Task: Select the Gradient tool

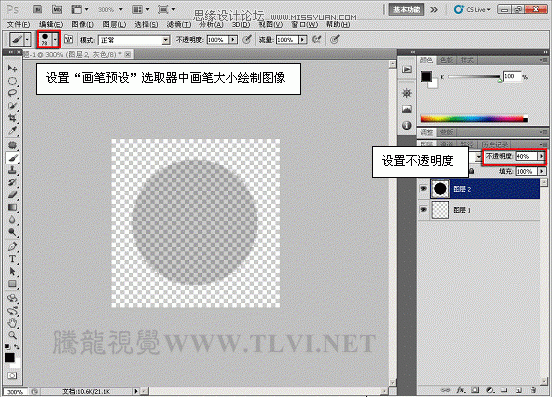Action: pos(12,207)
